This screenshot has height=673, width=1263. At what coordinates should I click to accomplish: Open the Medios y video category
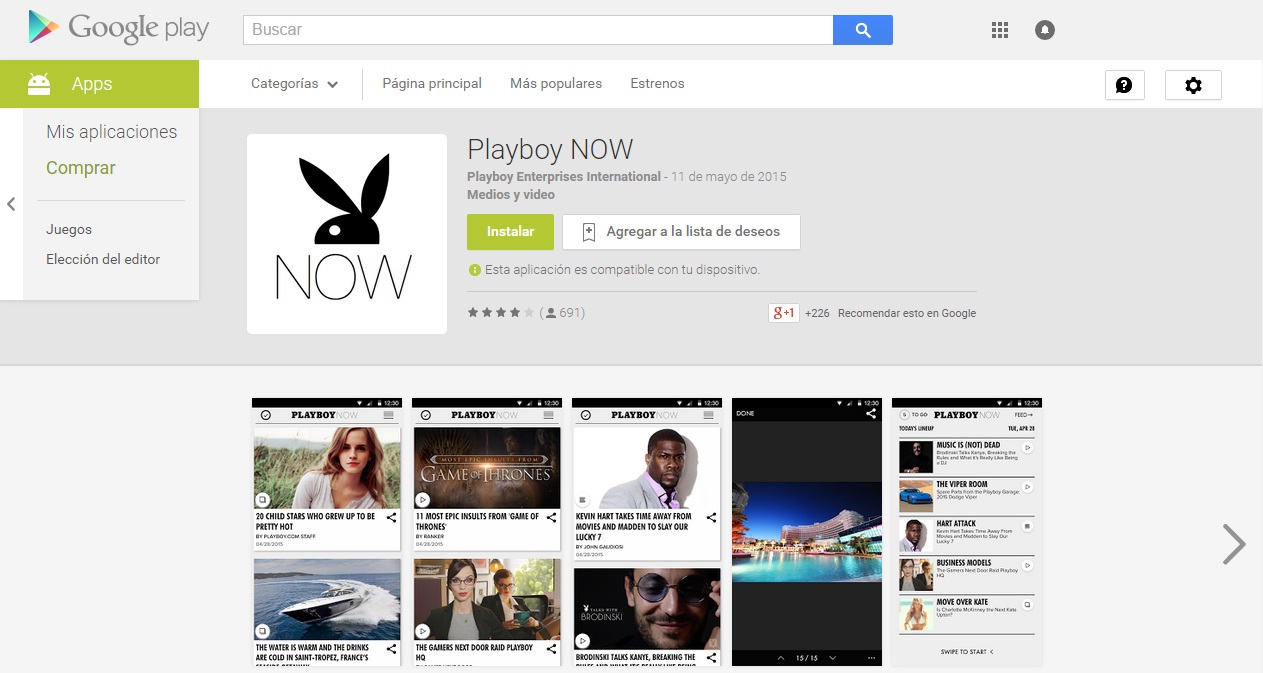511,195
